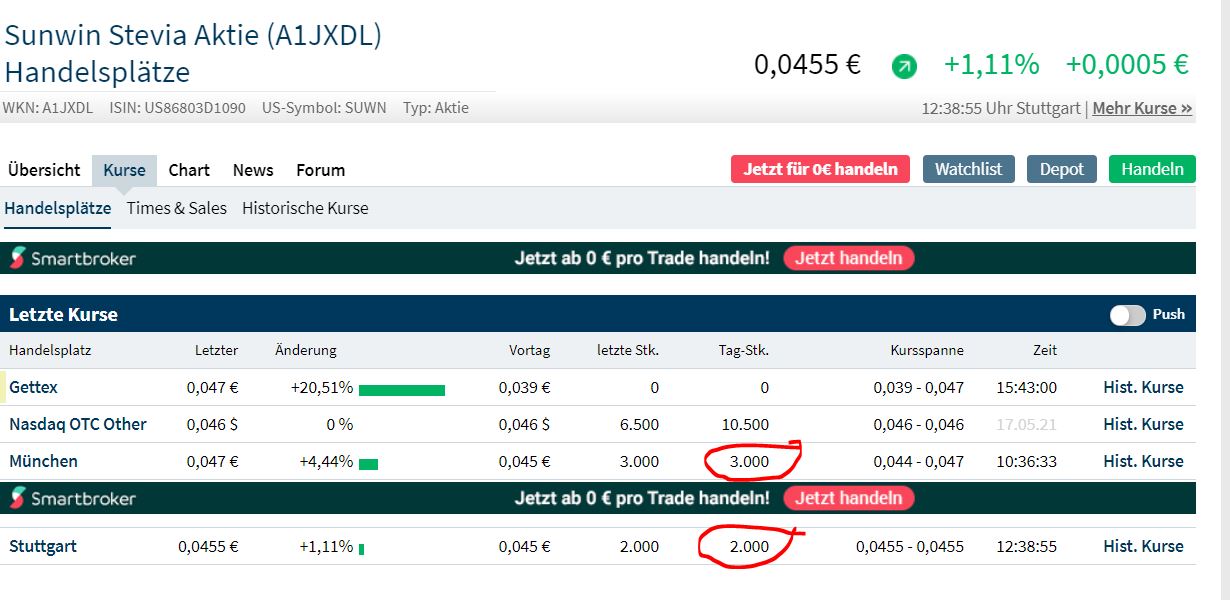Image resolution: width=1230 pixels, height=600 pixels.
Task: Click Jetzt für 0€ handeln button
Action: (x=820, y=169)
